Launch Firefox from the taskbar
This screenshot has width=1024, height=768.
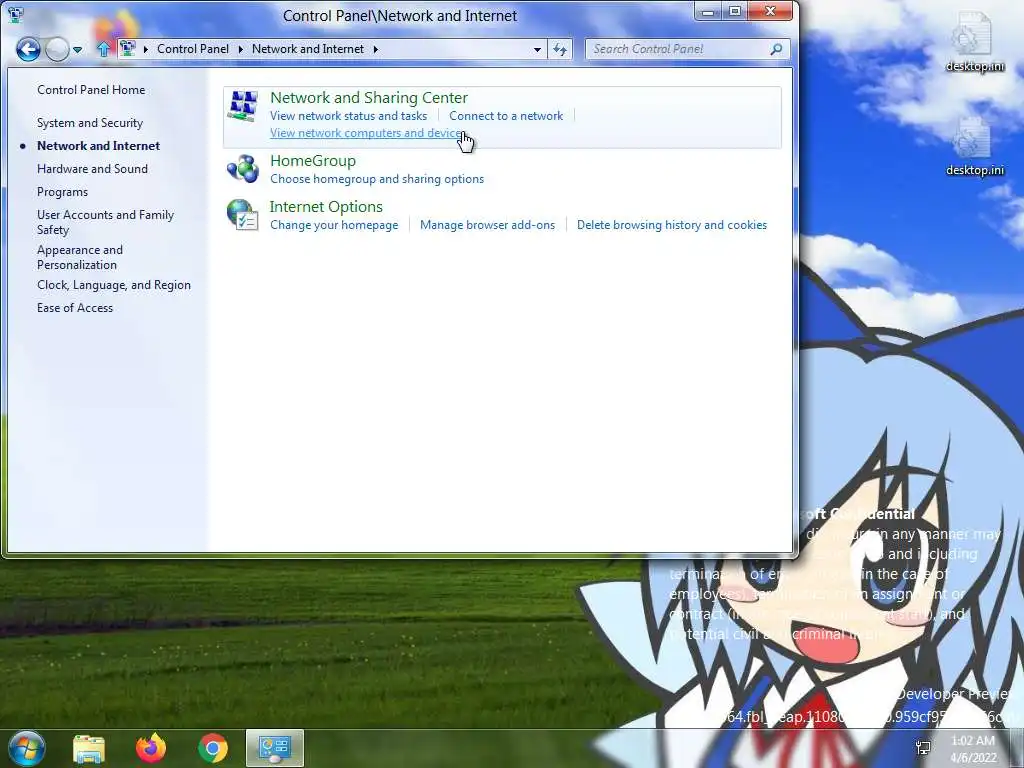[x=151, y=748]
